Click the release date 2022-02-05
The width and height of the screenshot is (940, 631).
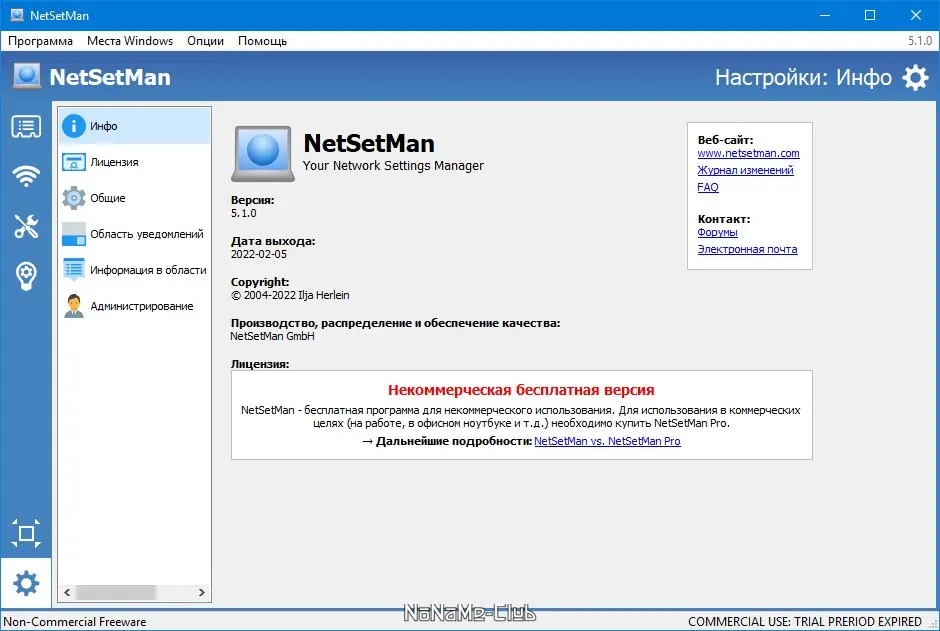pos(259,254)
